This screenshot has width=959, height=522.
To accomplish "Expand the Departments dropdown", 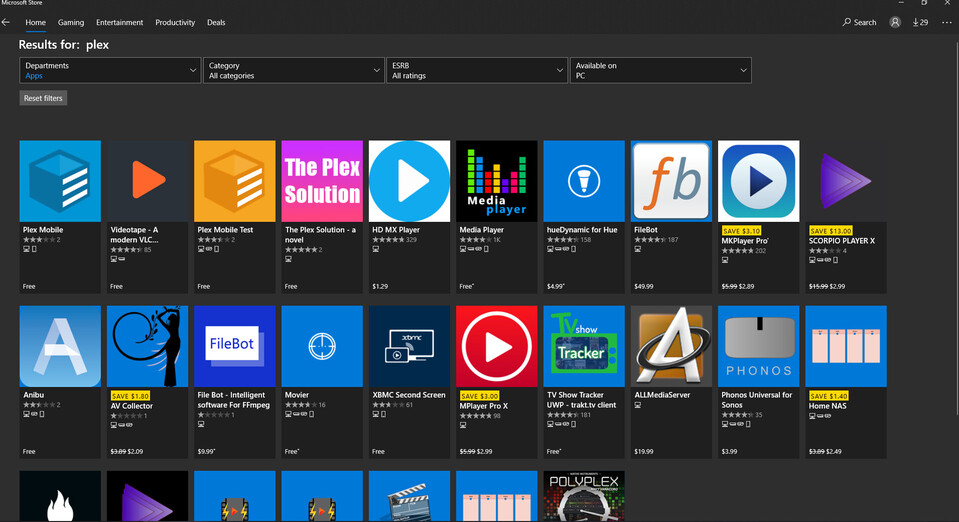I will click(x=110, y=70).
